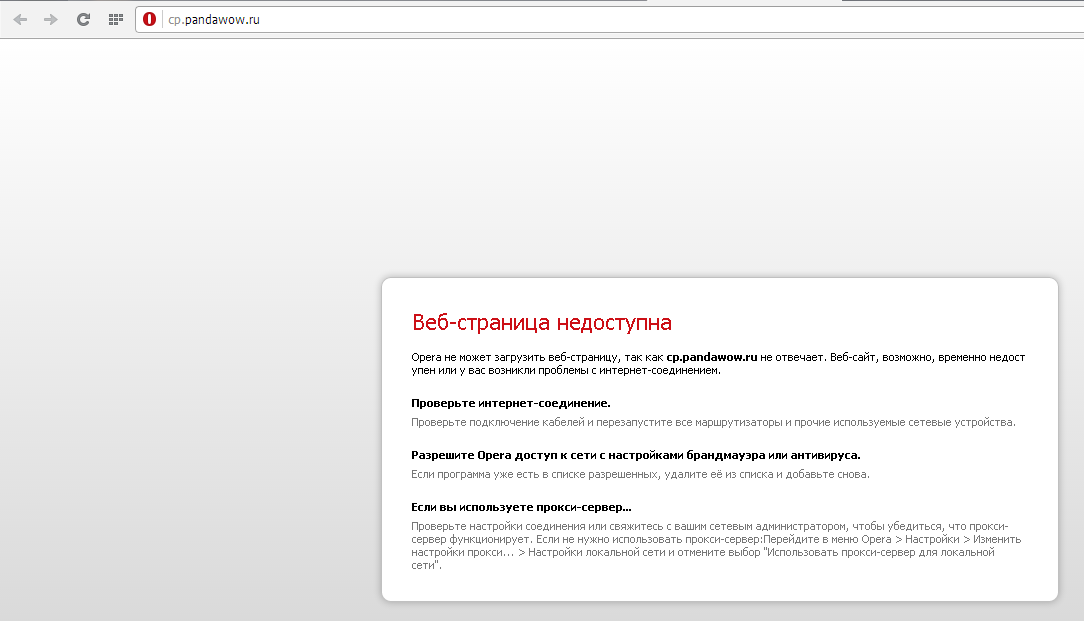Select the heading "Проверьте интернет-соединение."

(x=510, y=403)
